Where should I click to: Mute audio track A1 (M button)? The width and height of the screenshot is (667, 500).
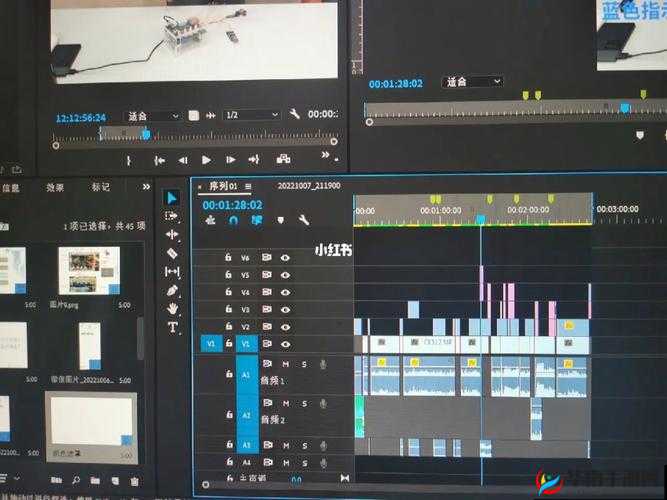(286, 365)
